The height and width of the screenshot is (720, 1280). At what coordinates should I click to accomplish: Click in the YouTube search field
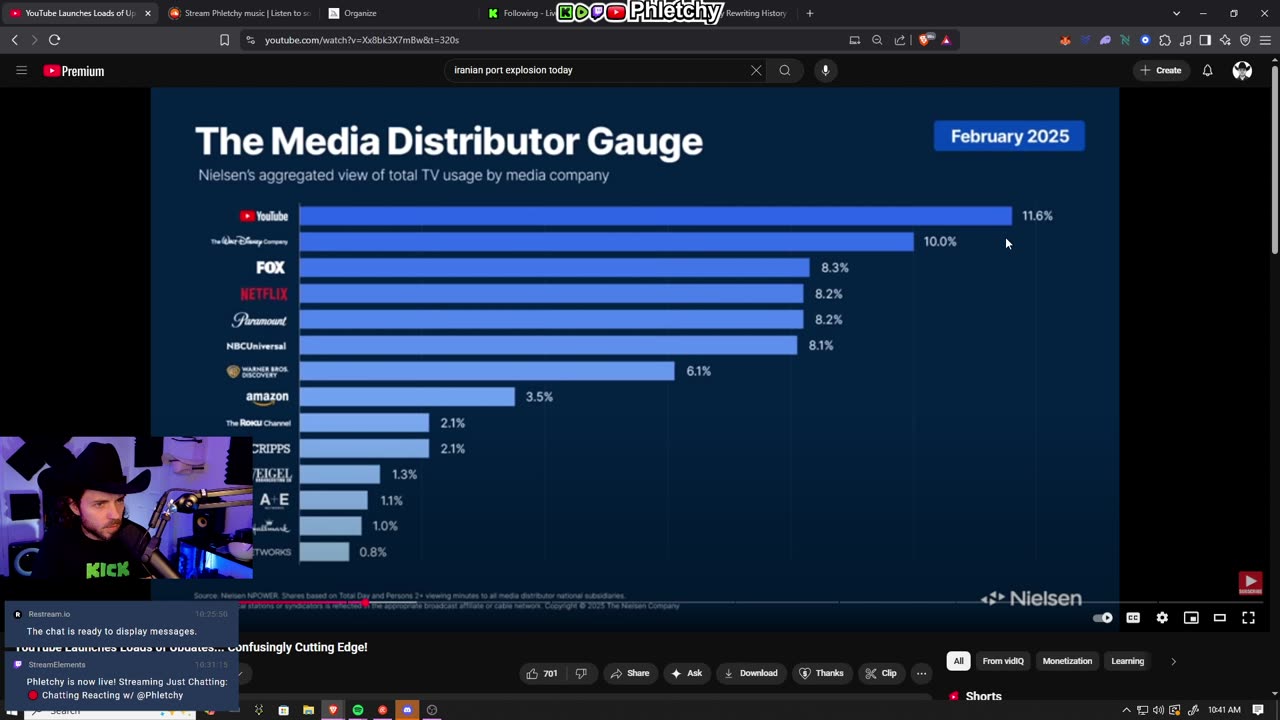click(x=598, y=70)
